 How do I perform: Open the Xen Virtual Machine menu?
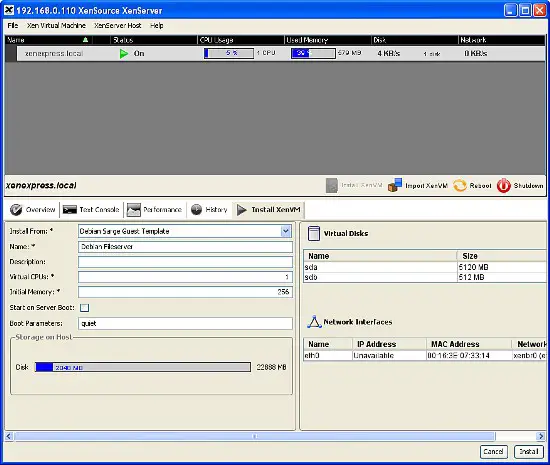pyautogui.click(x=56, y=26)
